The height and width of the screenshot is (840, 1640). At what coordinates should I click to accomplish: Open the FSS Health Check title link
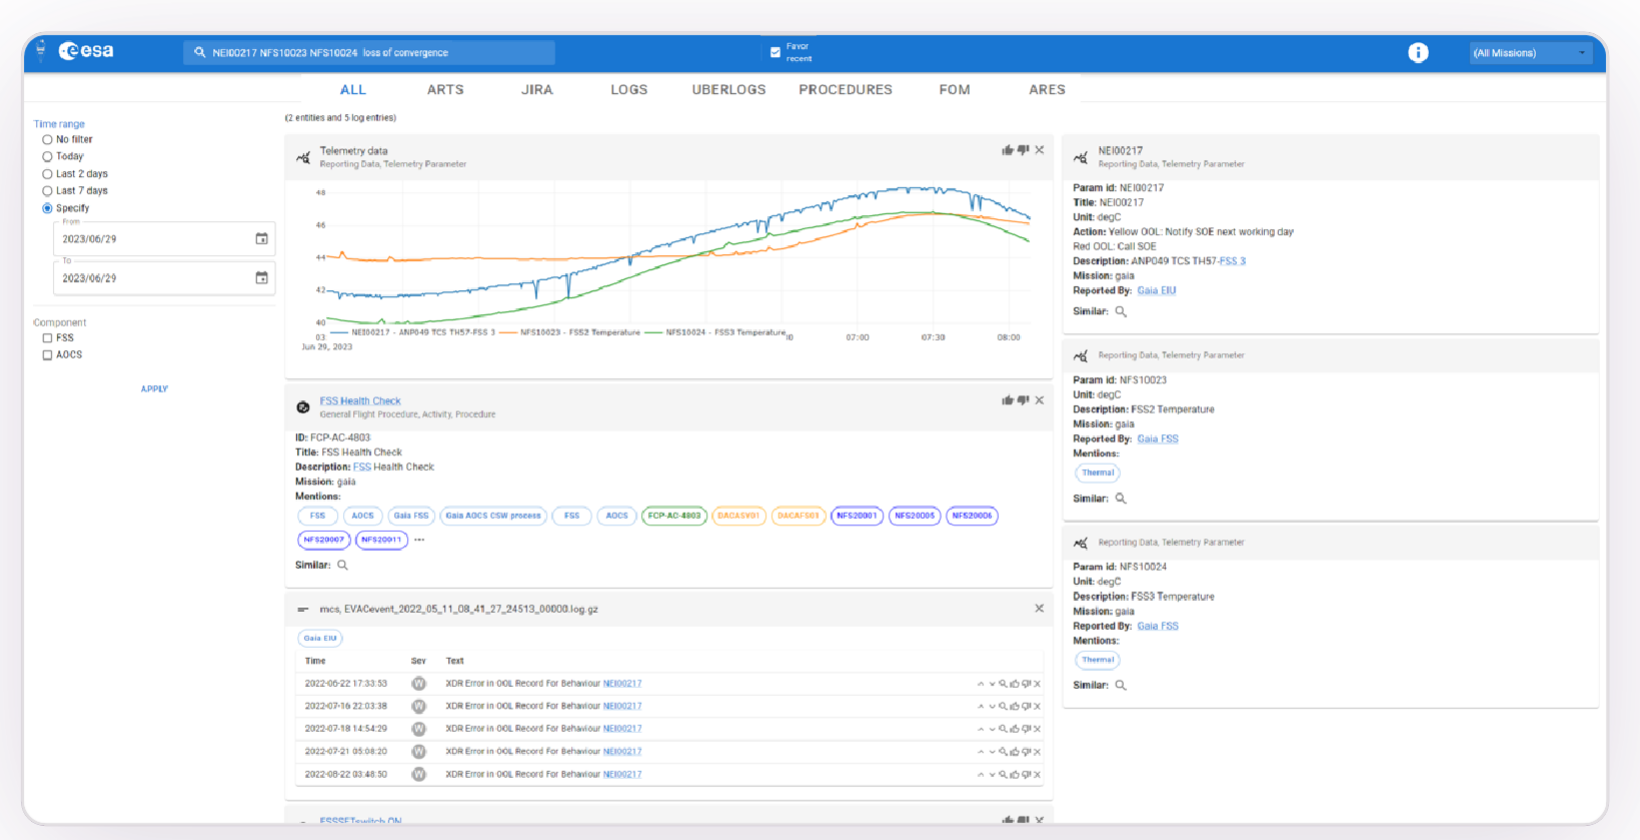pyautogui.click(x=360, y=401)
